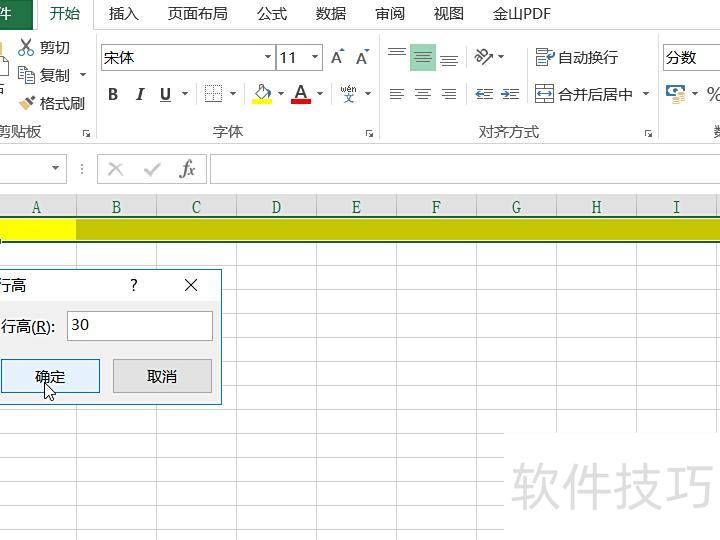
Task: Open the 公式 tab
Action: pyautogui.click(x=272, y=13)
